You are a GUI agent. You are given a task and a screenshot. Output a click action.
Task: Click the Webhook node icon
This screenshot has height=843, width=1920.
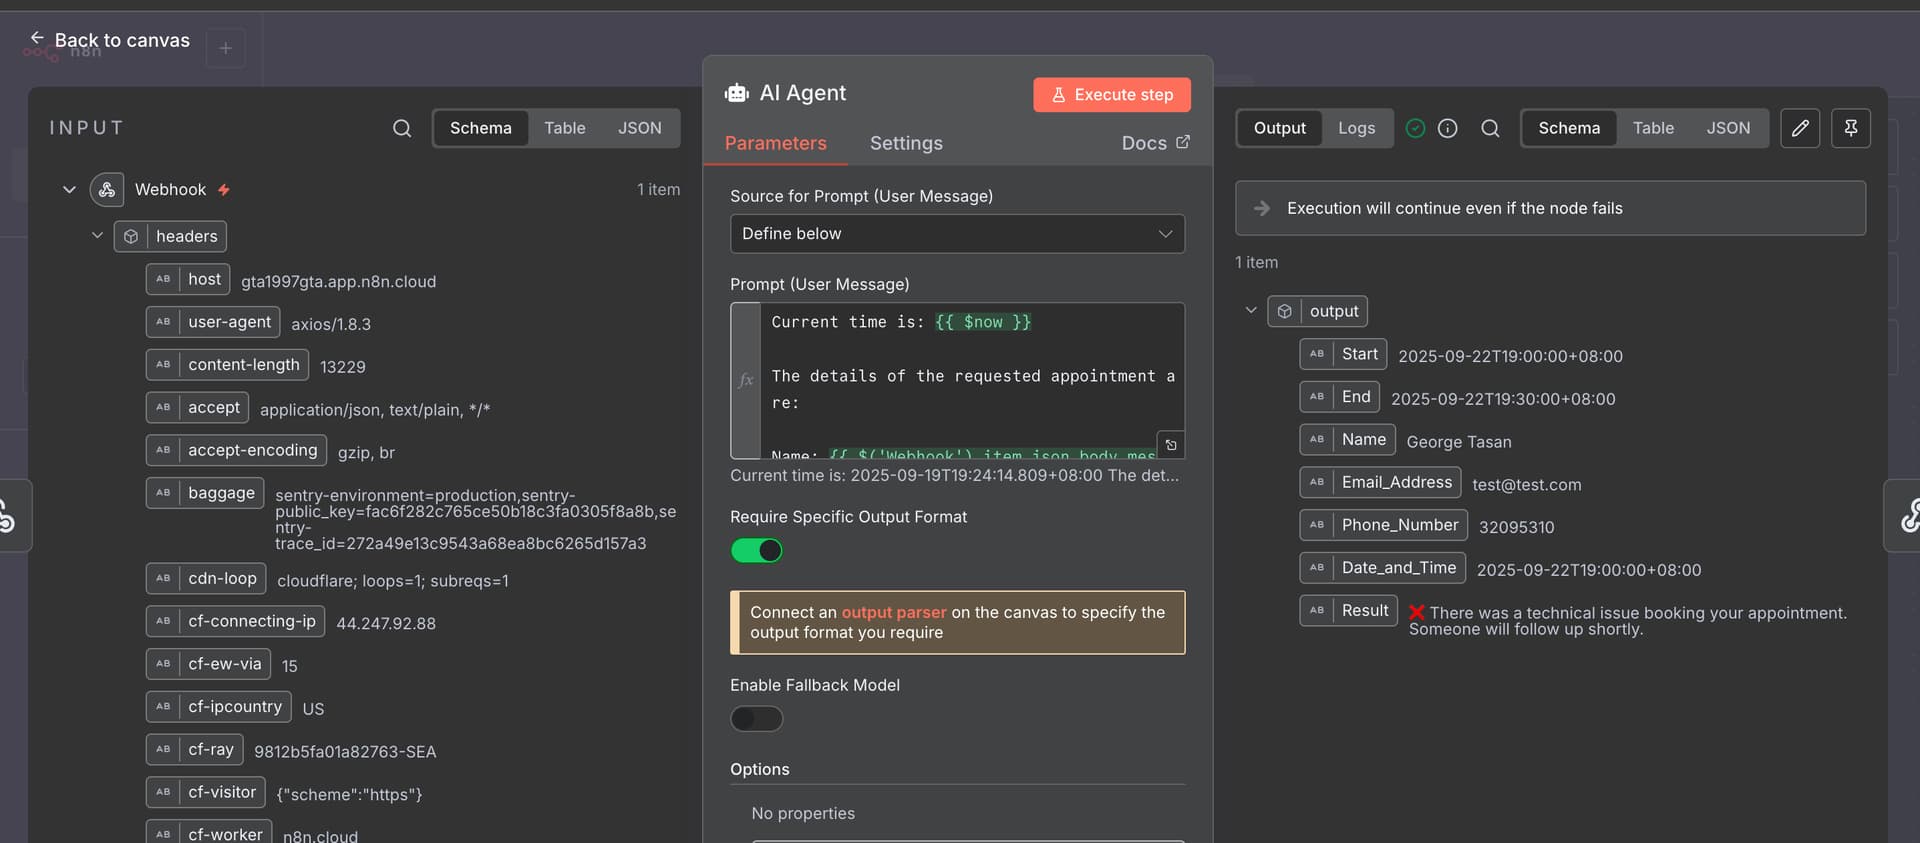(107, 189)
